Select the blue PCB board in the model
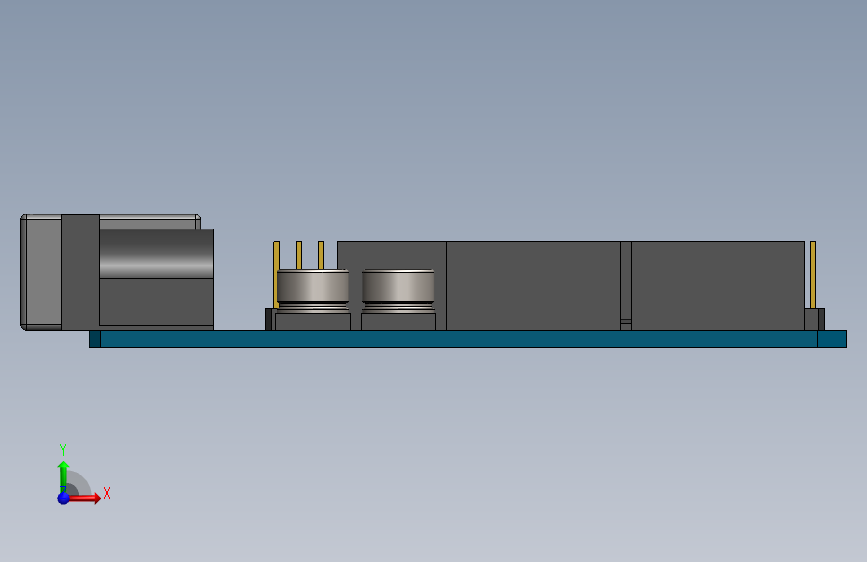Screen dimensions: 867x562 (468, 339)
